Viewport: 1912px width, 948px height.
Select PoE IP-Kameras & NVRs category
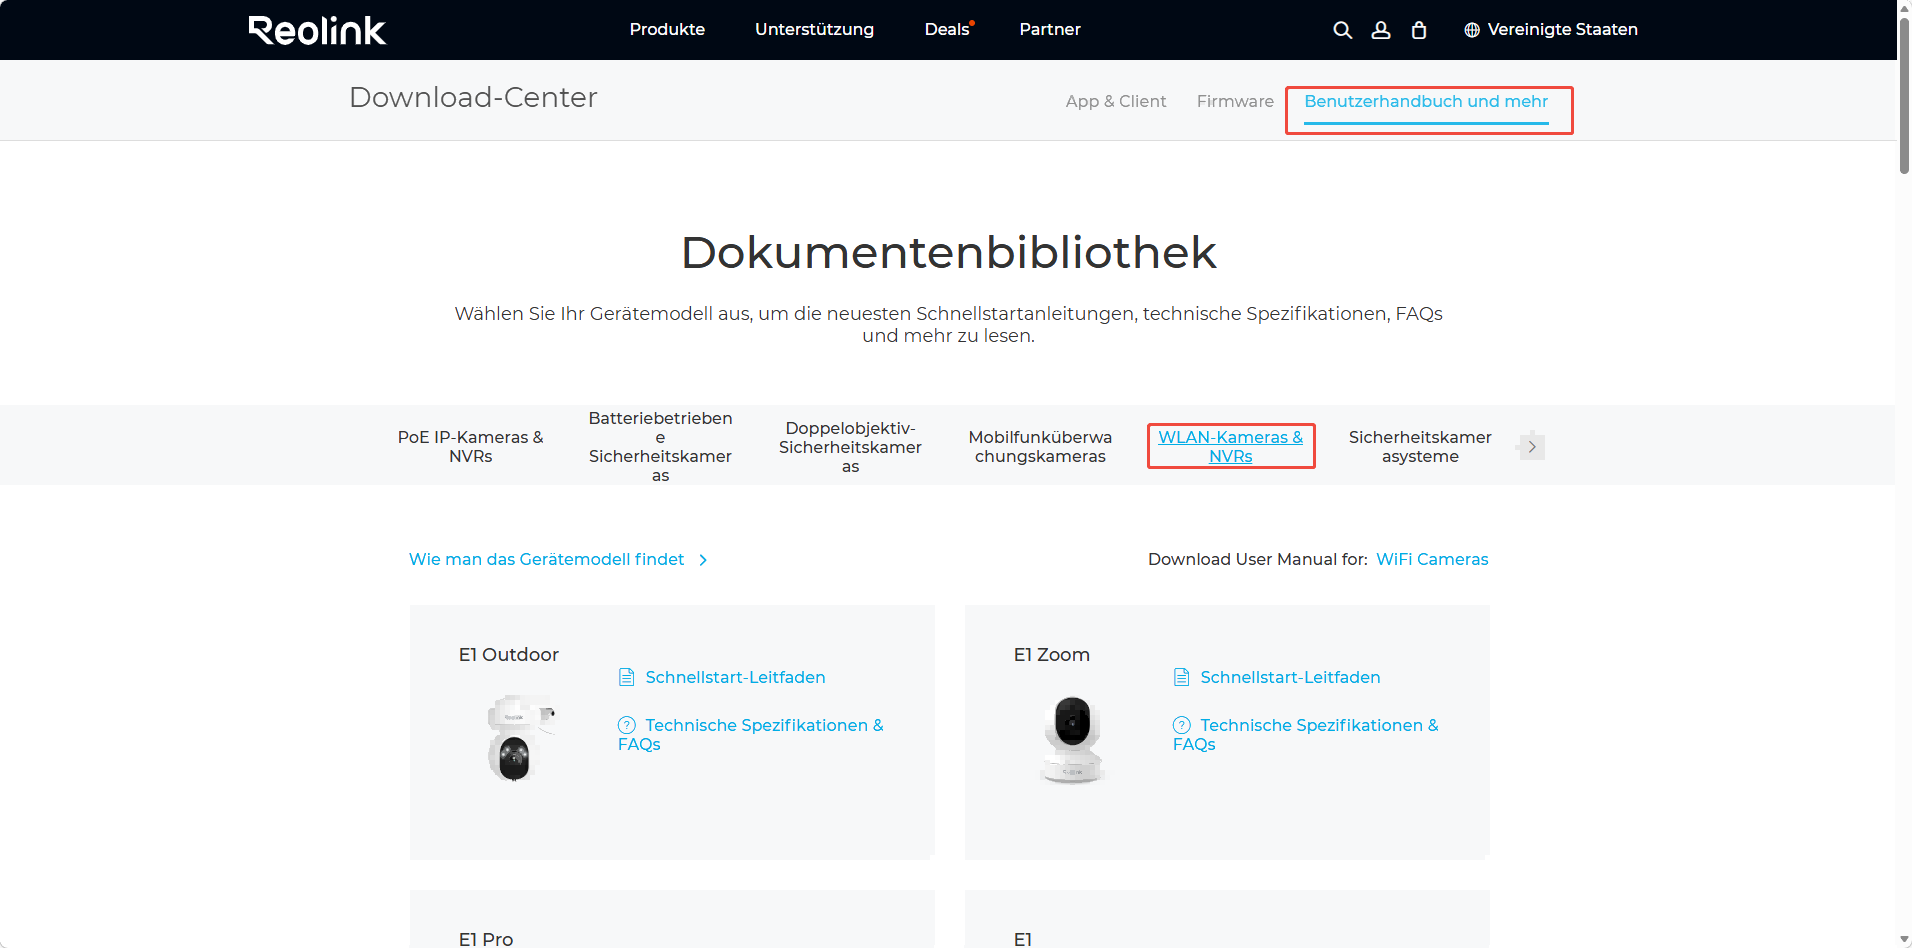[471, 446]
